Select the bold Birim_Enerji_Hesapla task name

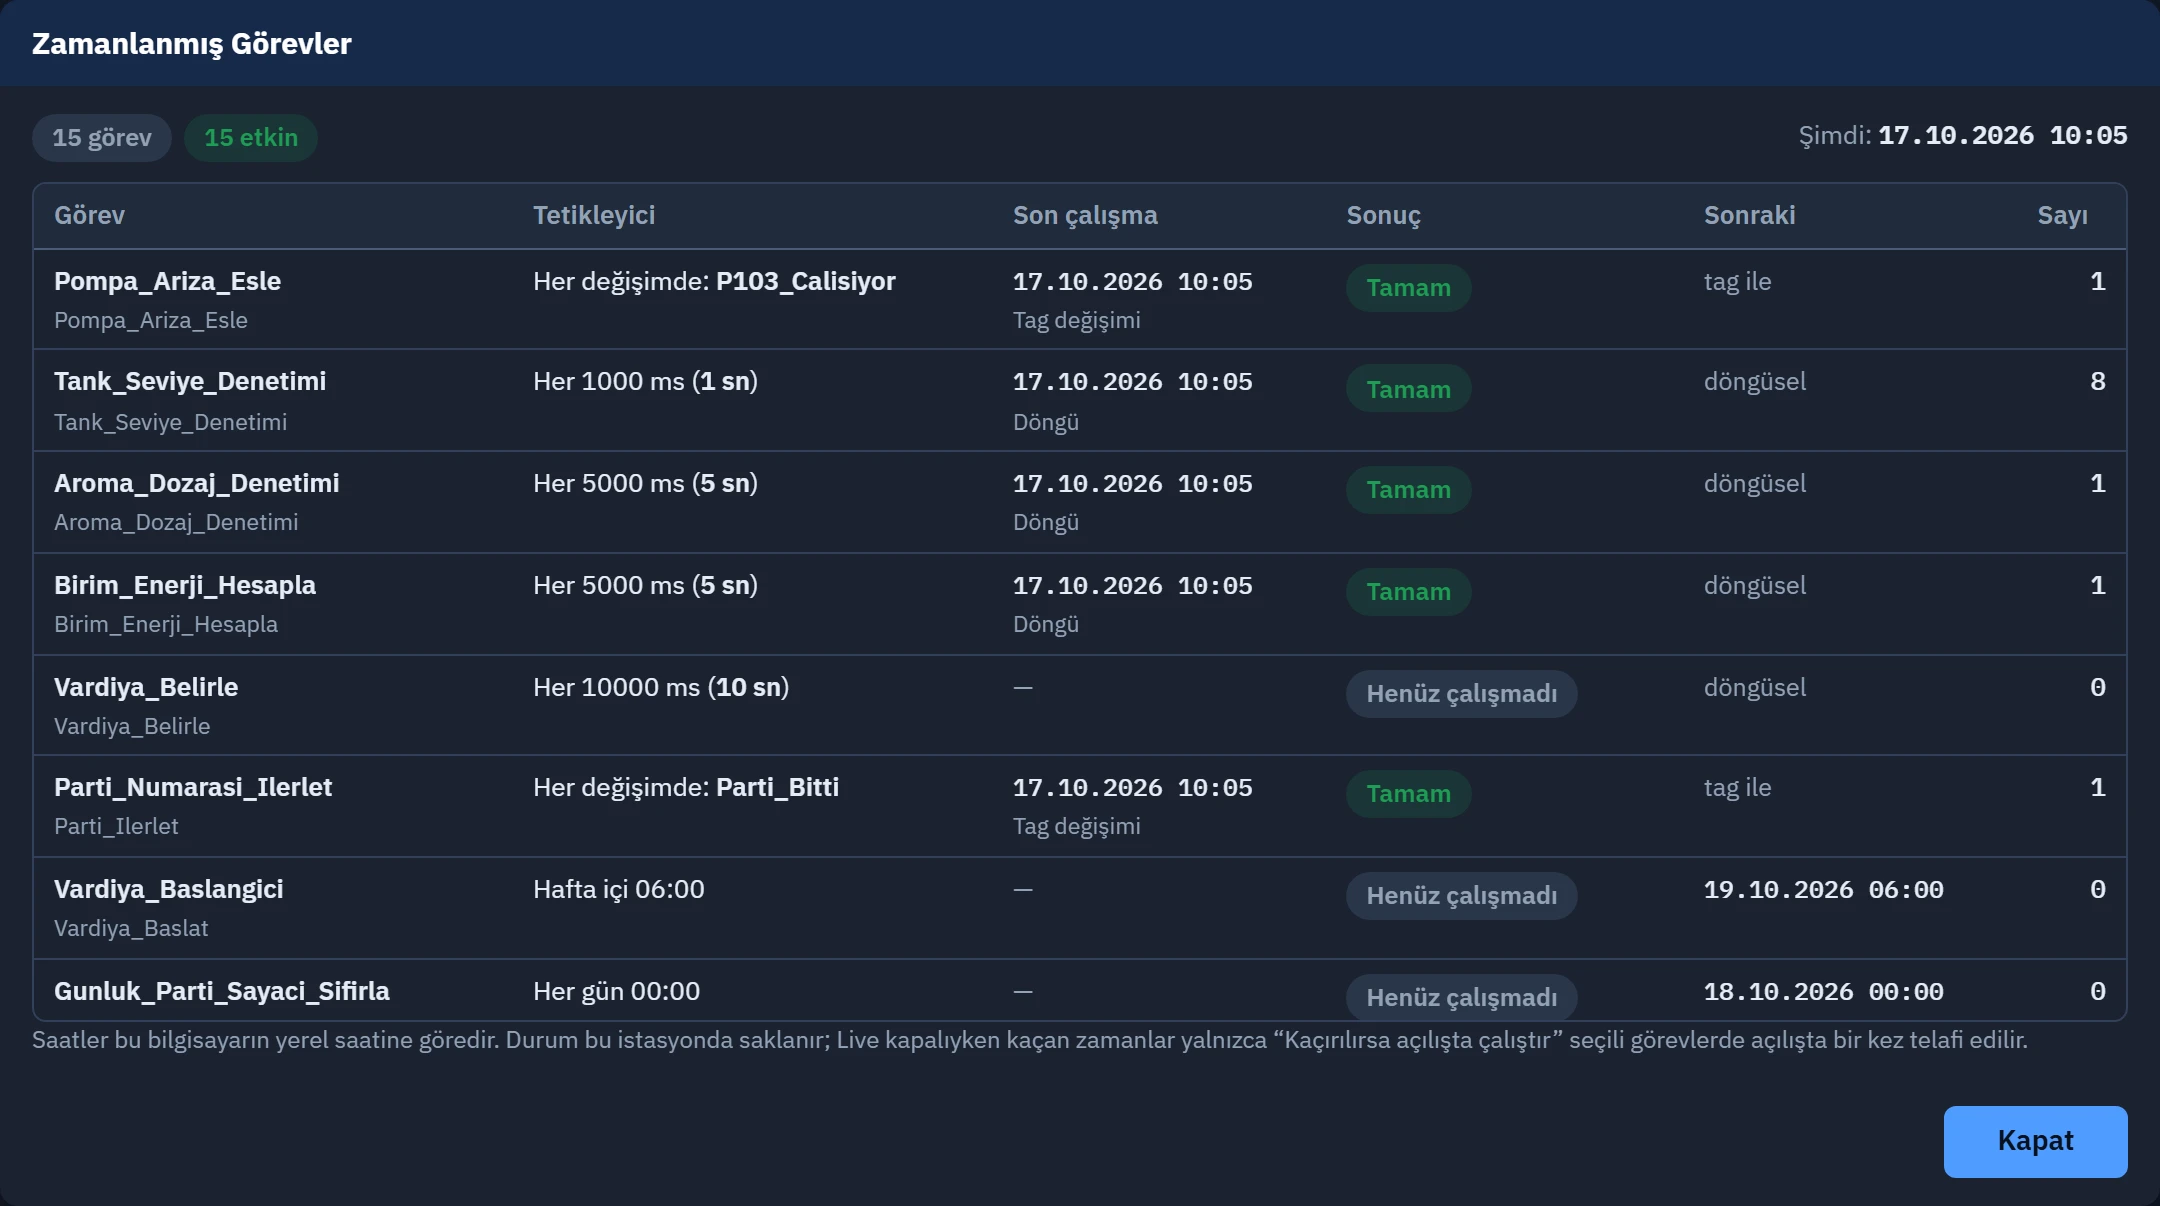point(185,585)
